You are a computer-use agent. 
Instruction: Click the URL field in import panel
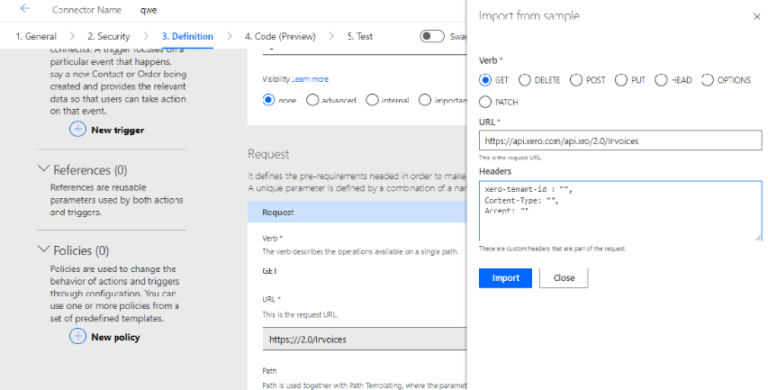620,141
